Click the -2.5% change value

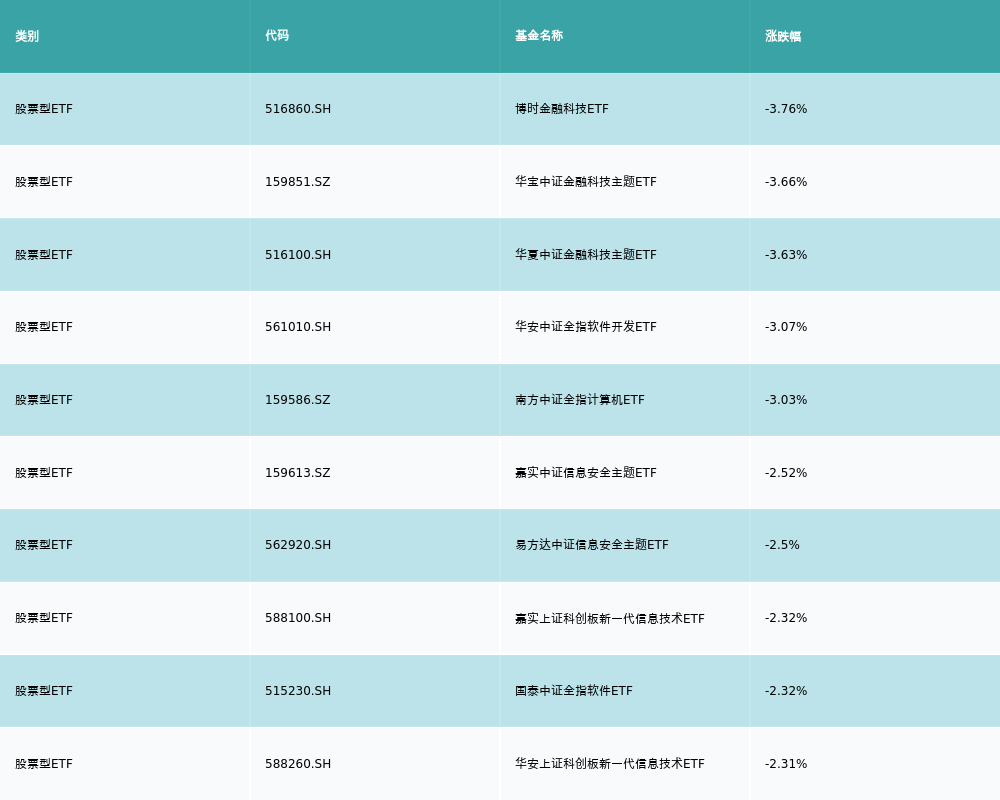tap(782, 545)
